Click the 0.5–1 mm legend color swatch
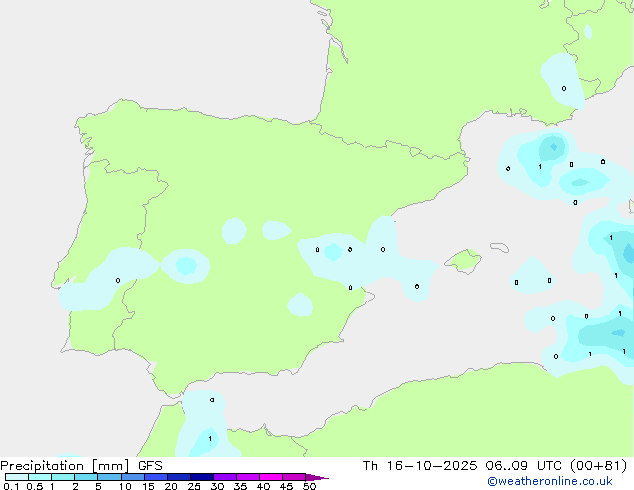Screen dimensions: 634x490 point(40,477)
